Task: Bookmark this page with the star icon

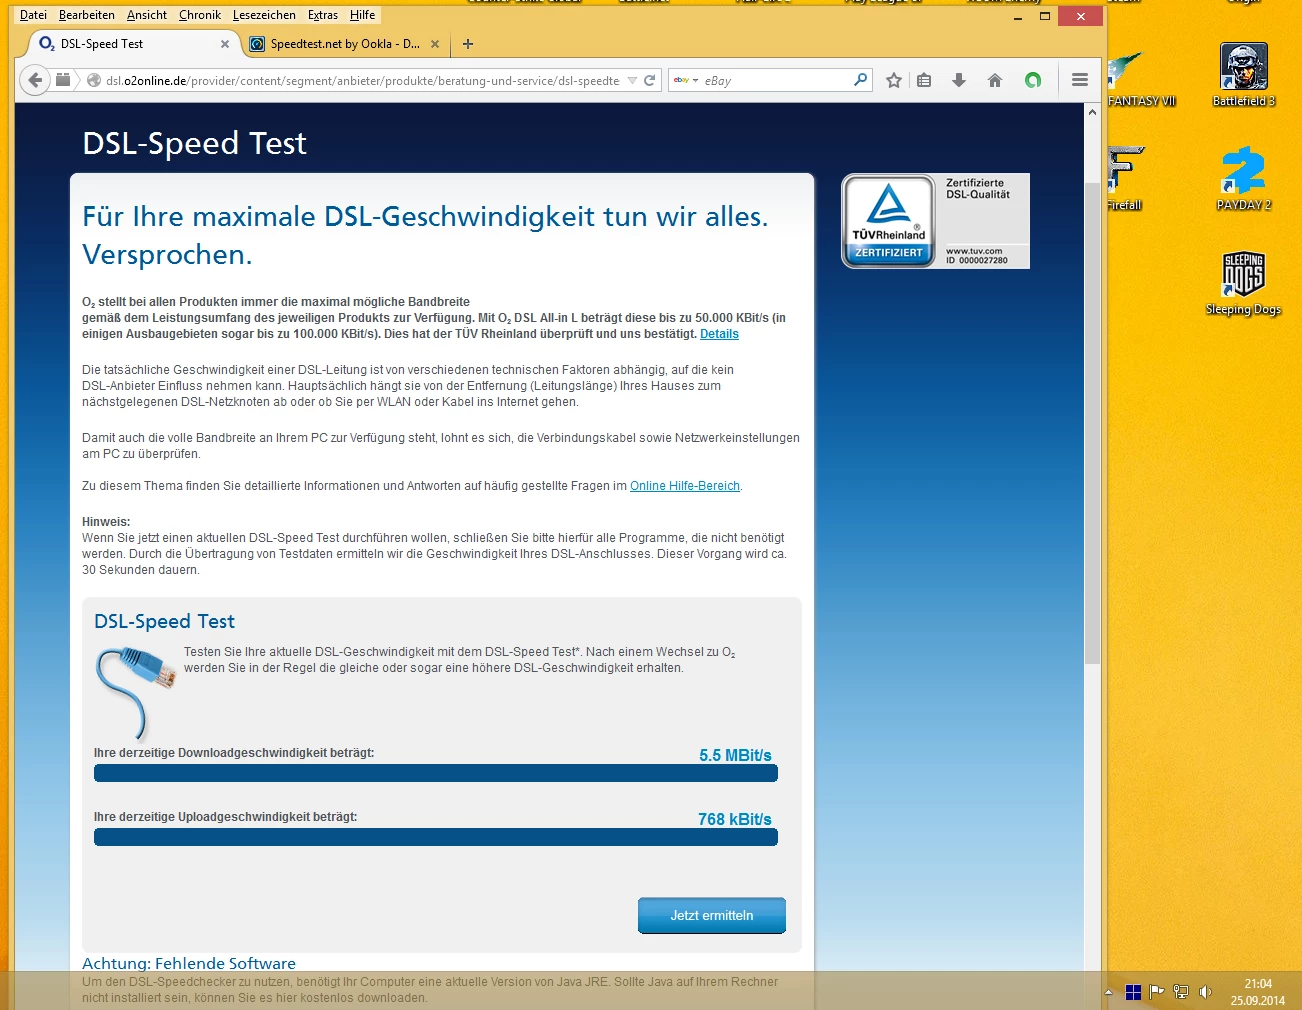Action: 894,80
